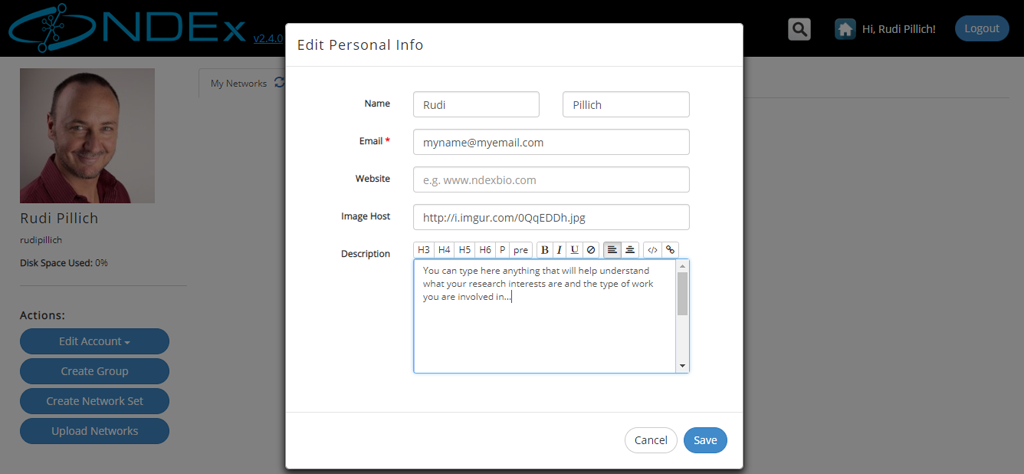
Task: Expand the Edit Account dropdown
Action: click(95, 341)
